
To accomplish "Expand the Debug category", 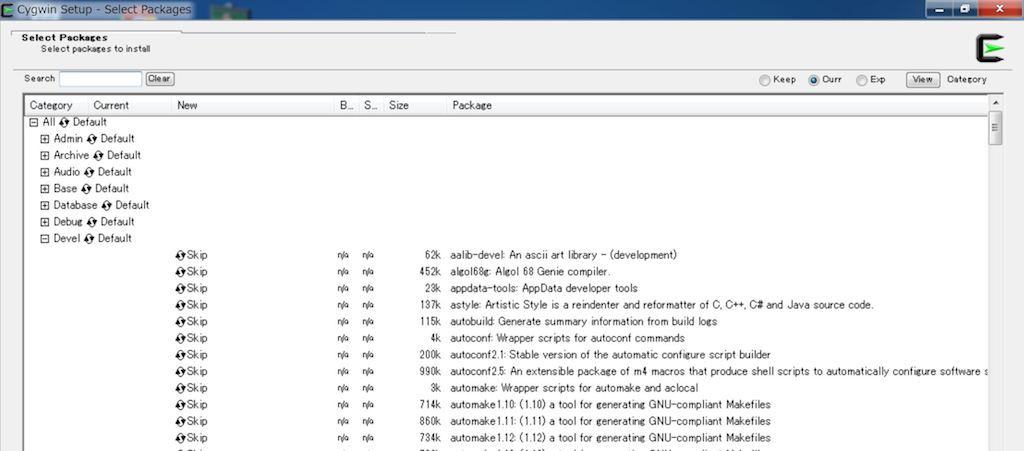I will (x=44, y=222).
